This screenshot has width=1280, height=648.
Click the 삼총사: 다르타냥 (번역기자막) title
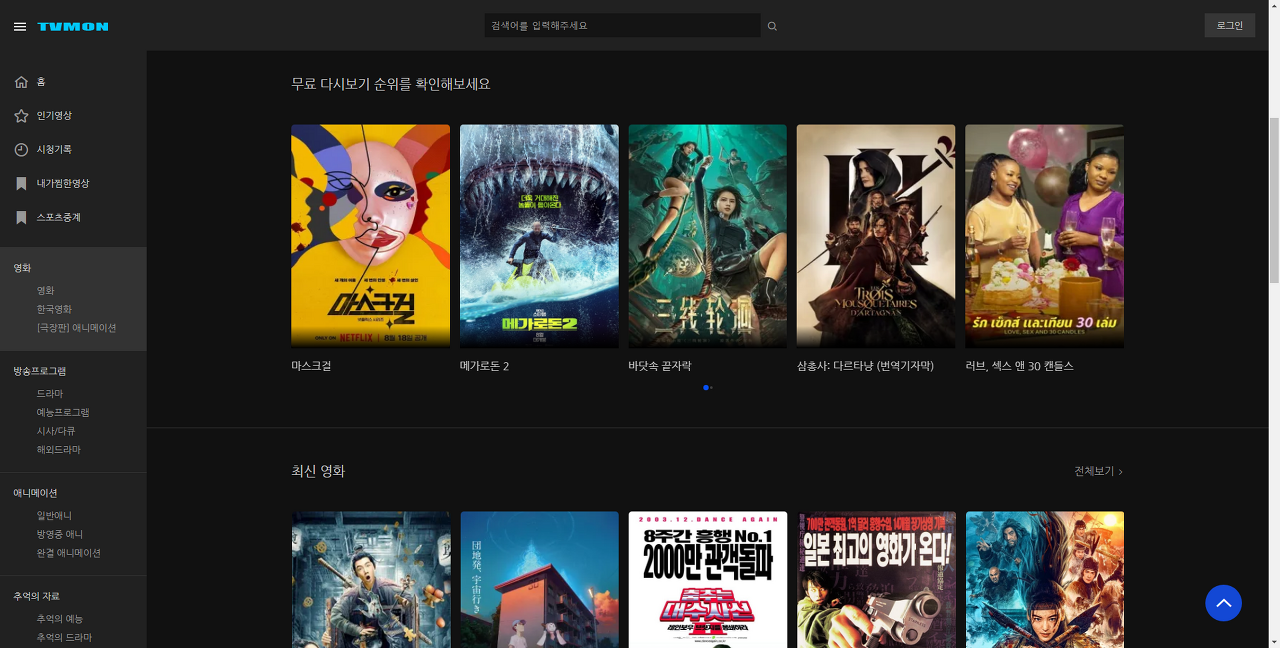pyautogui.click(x=865, y=366)
